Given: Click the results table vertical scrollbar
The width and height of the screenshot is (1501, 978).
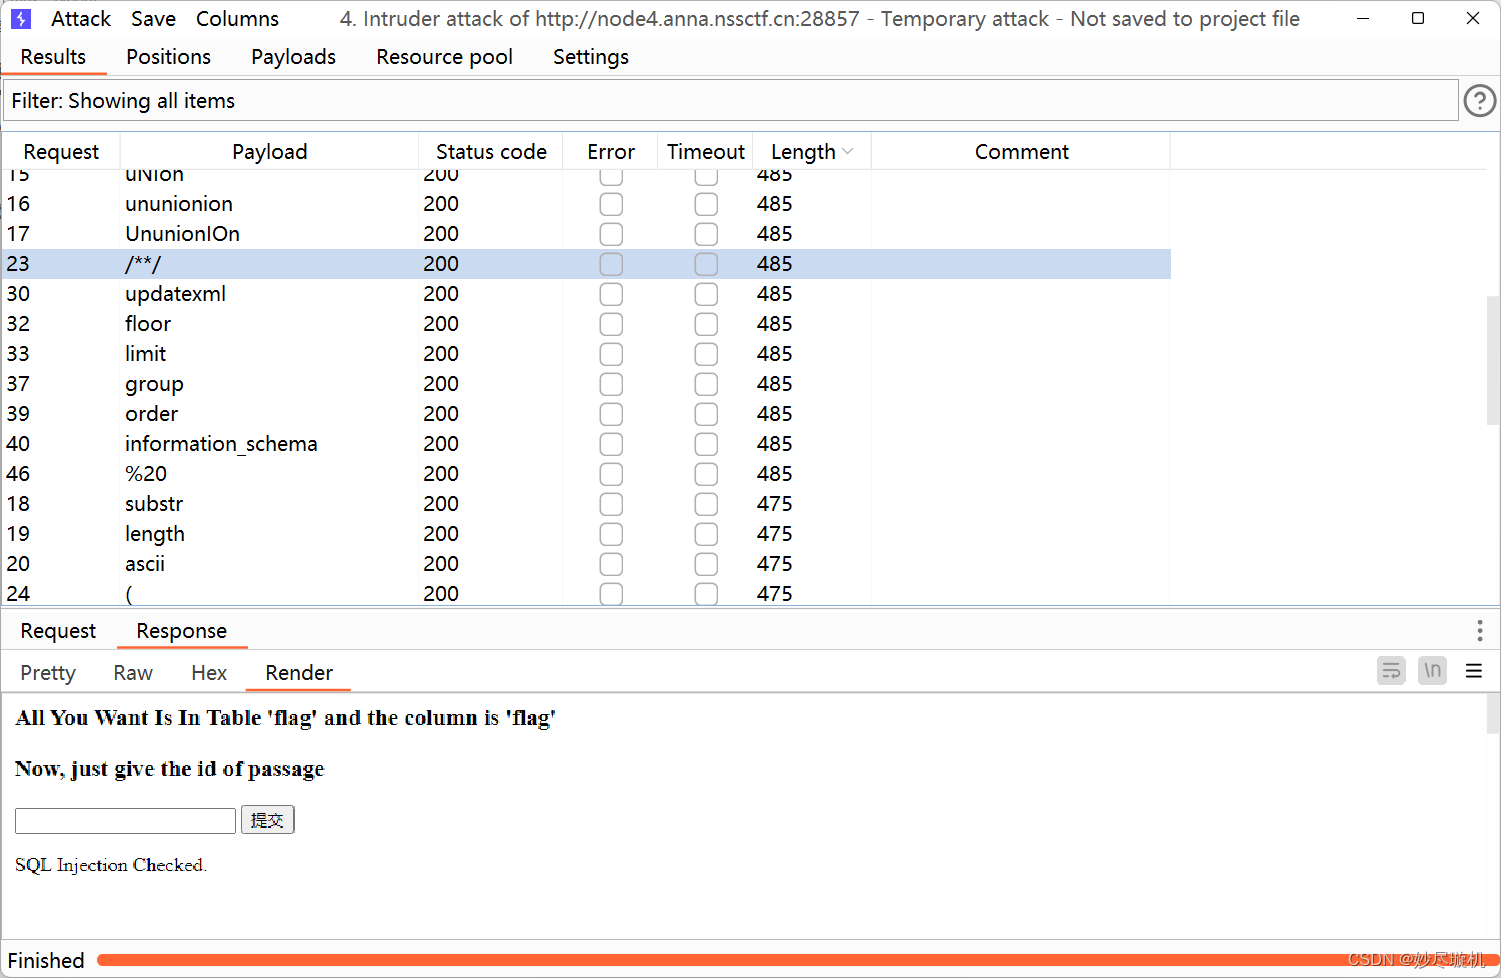Looking at the screenshot, I should click(1493, 360).
